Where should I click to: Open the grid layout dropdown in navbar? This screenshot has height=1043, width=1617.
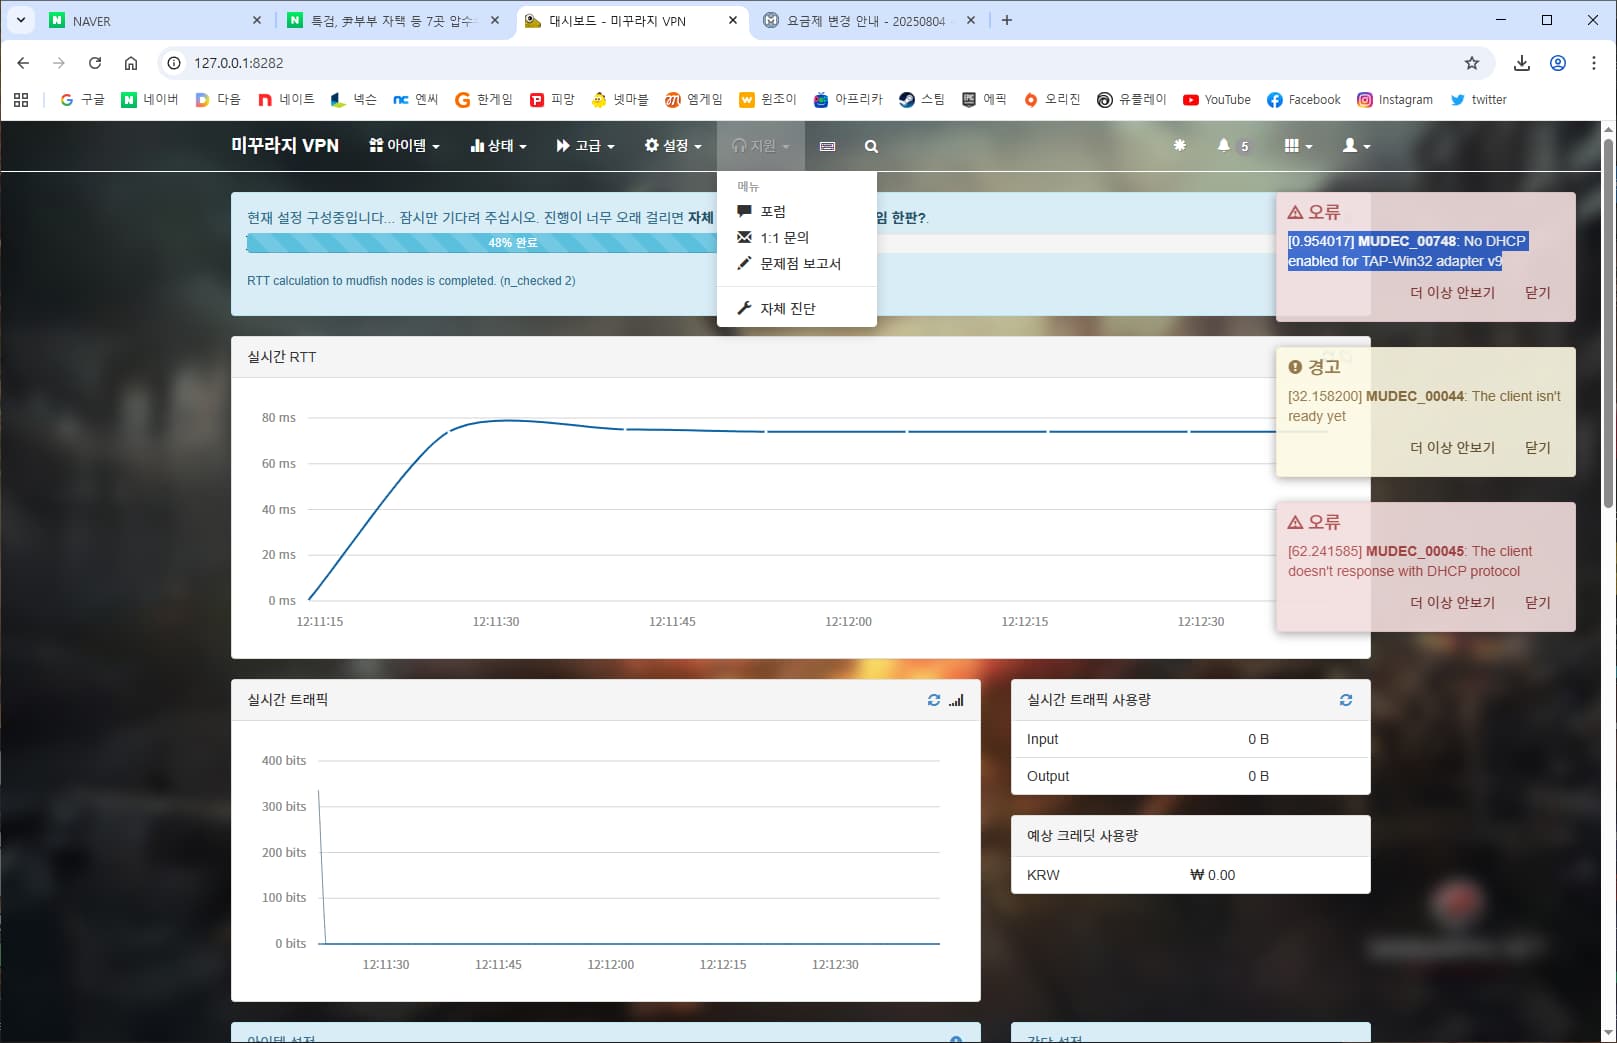1298,146
